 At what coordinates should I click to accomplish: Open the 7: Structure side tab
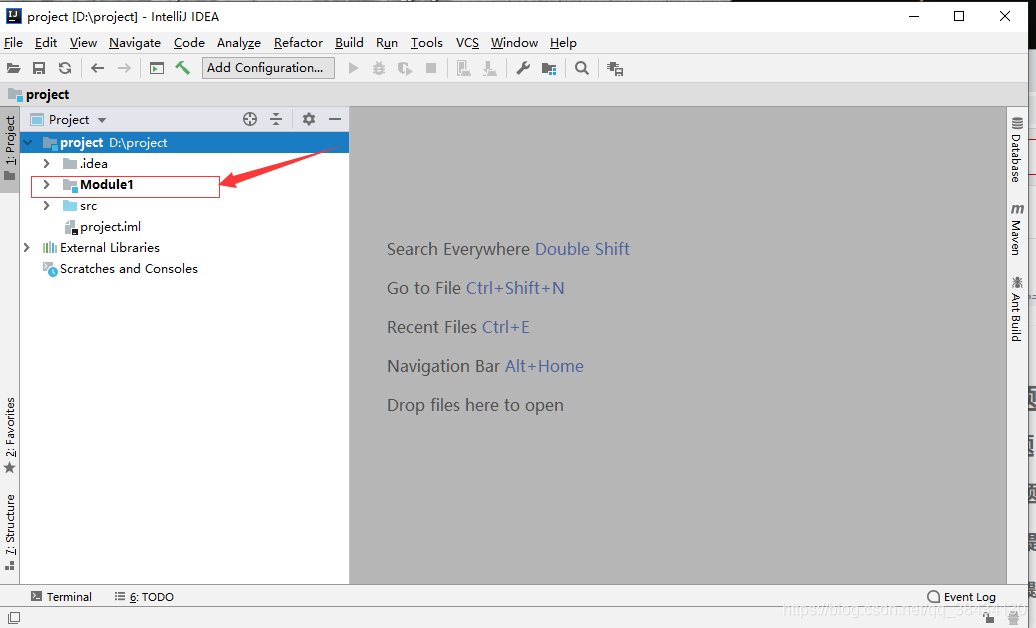tap(9, 531)
